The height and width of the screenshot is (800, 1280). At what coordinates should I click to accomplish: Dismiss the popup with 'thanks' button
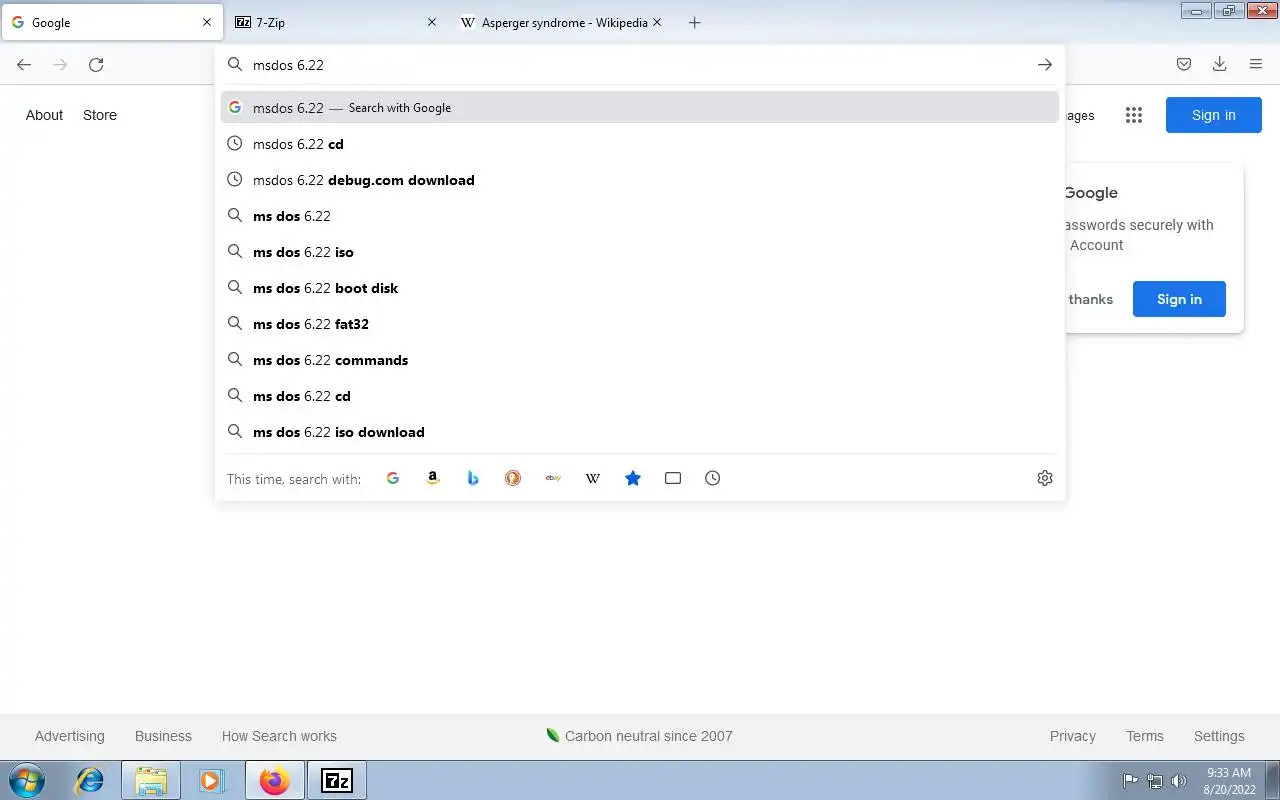coord(1089,299)
